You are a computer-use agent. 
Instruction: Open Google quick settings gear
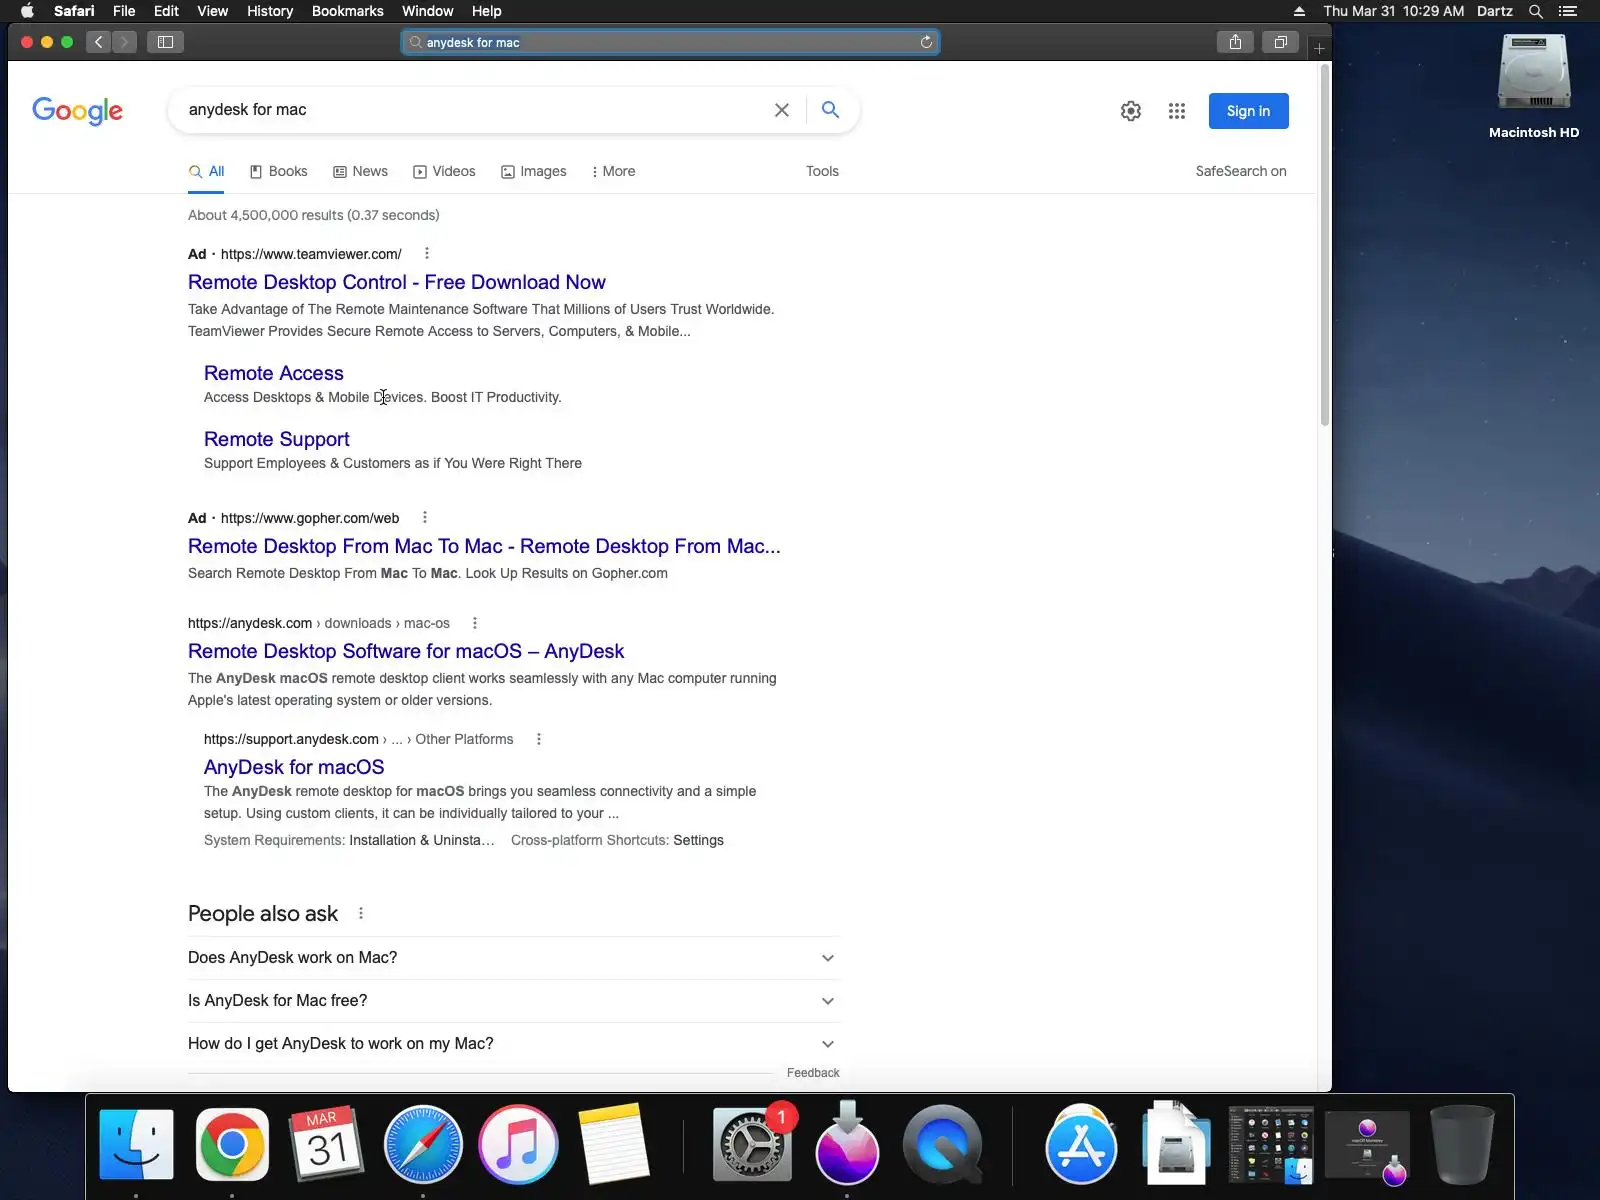click(x=1131, y=111)
